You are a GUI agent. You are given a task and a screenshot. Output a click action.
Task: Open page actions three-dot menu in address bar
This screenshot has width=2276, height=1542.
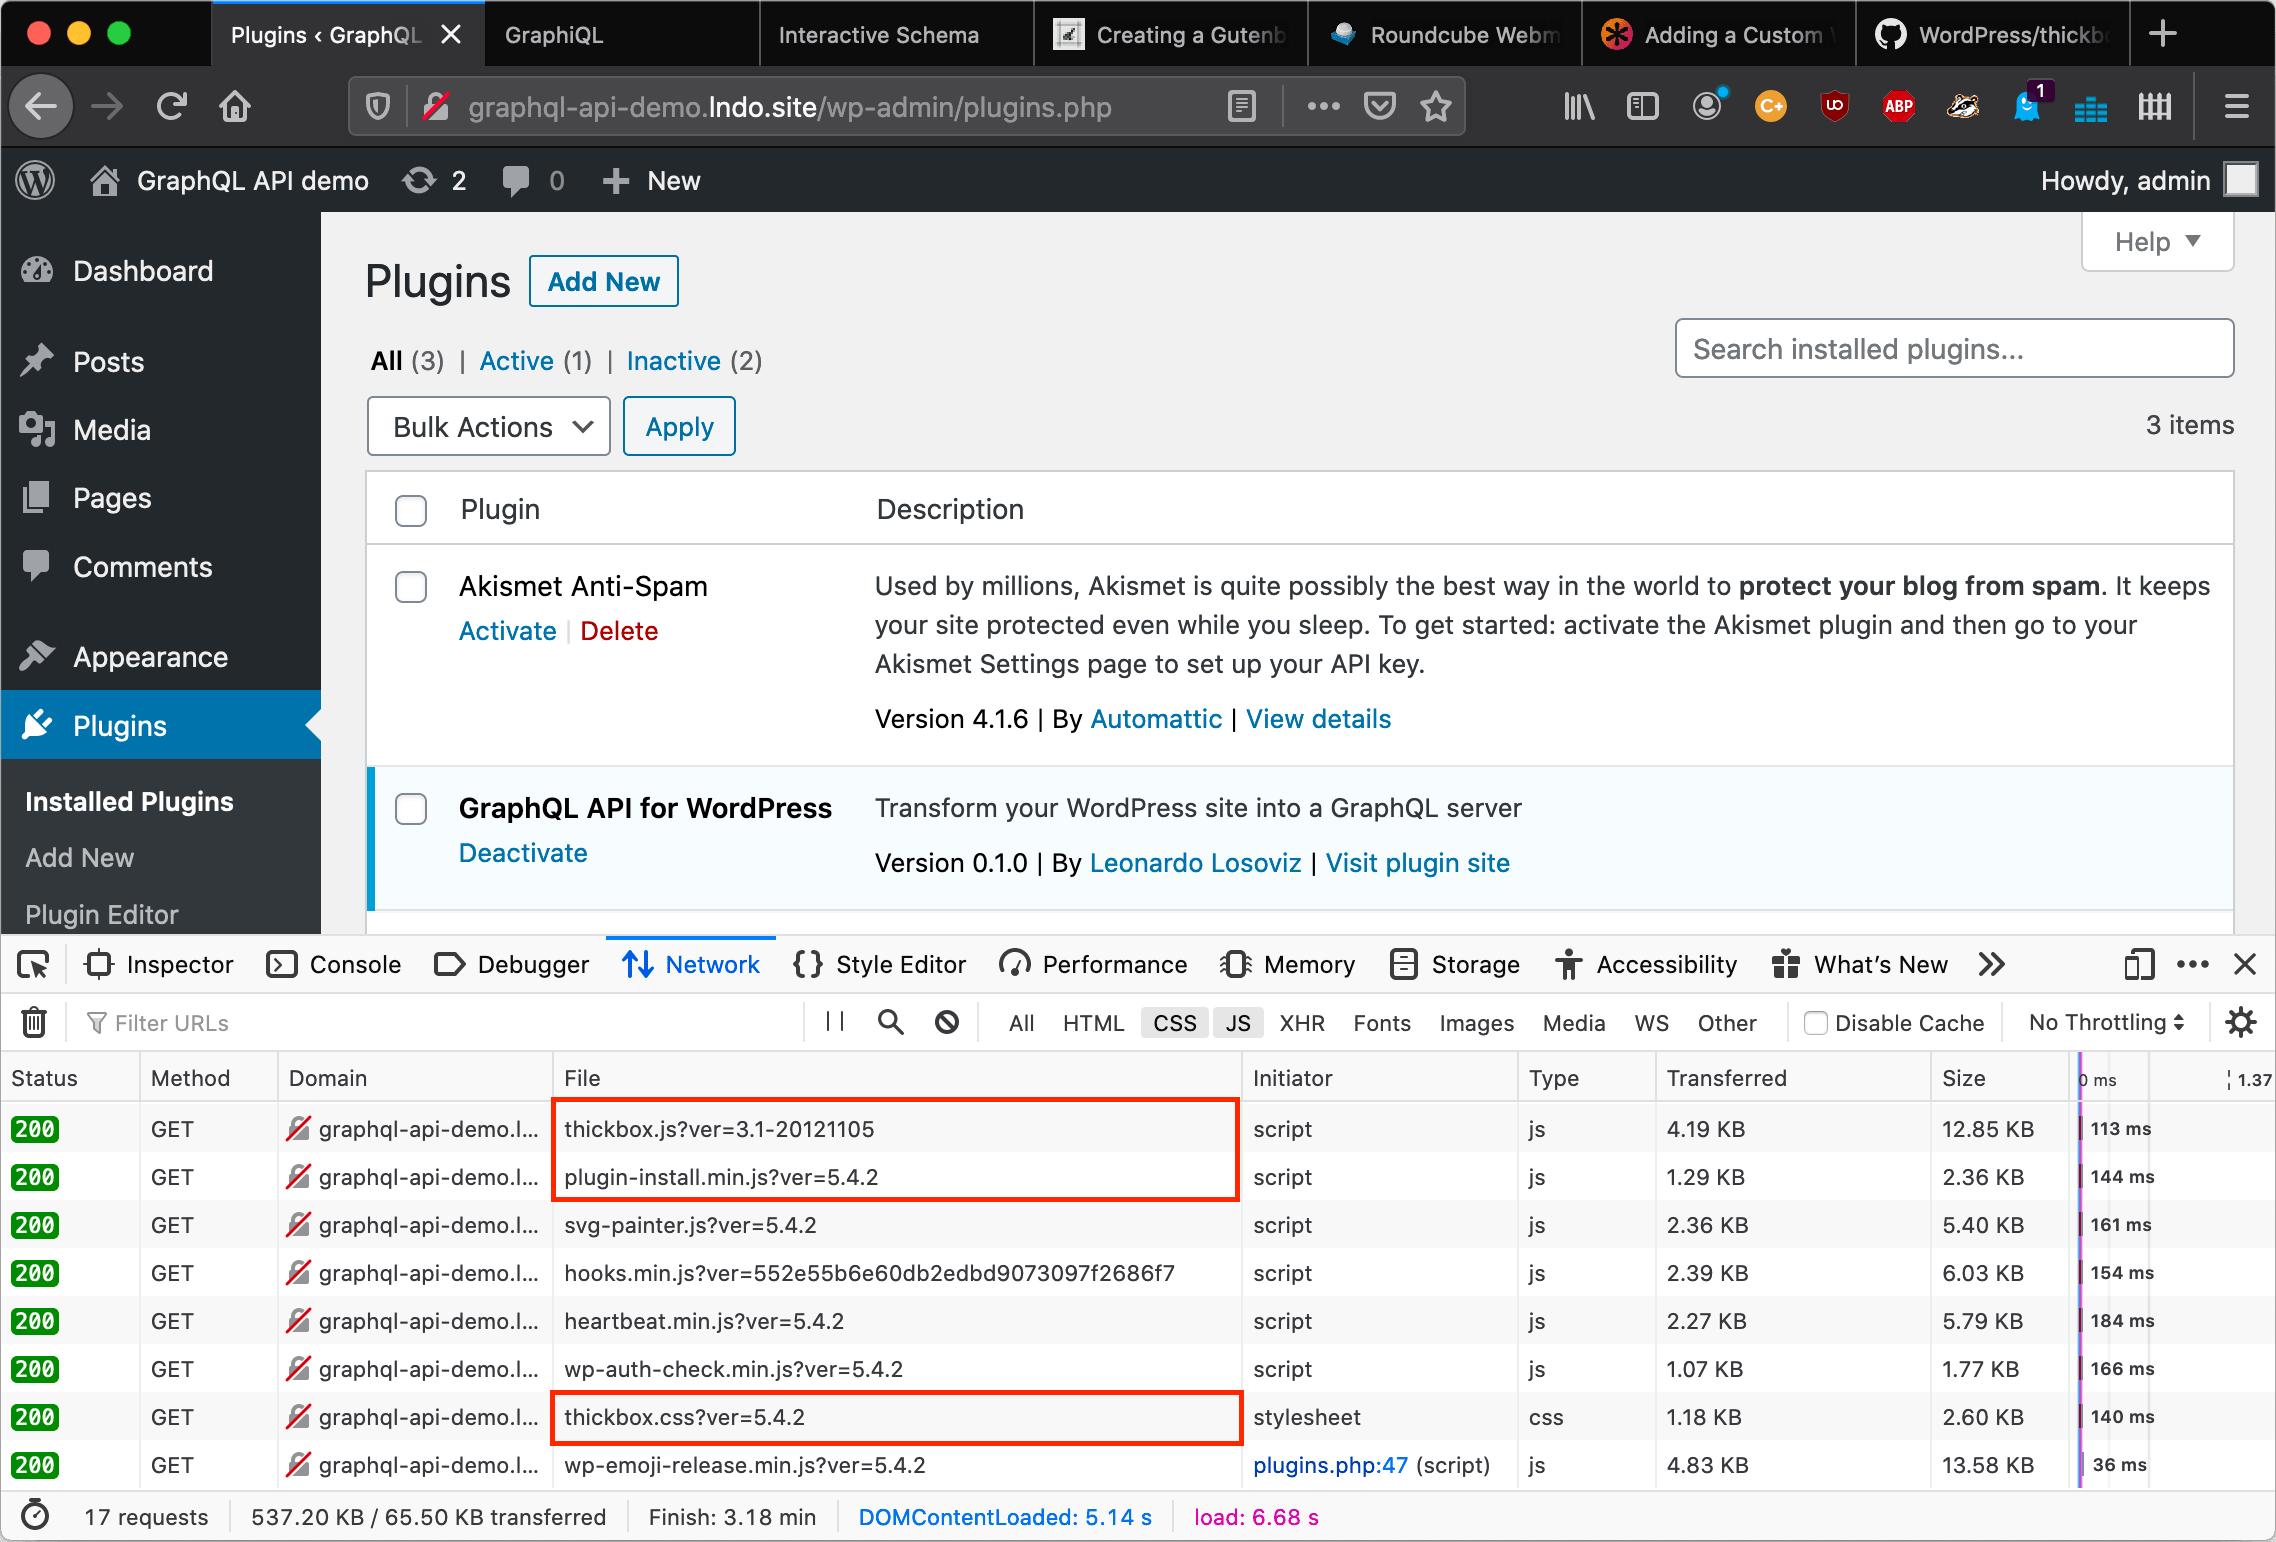tap(1323, 106)
